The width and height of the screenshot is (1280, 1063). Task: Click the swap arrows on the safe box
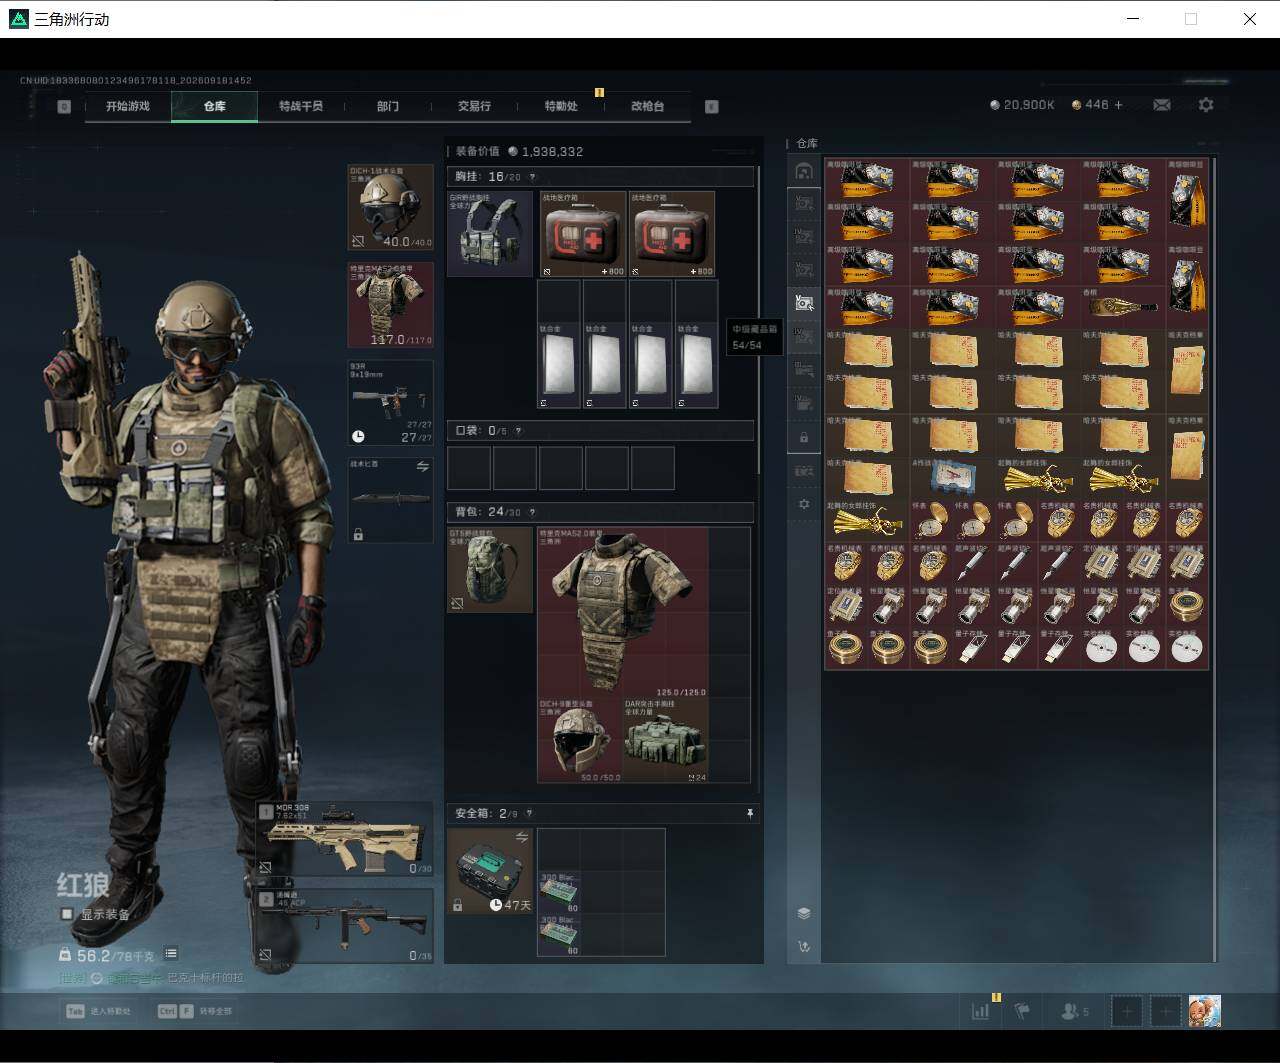pos(522,837)
